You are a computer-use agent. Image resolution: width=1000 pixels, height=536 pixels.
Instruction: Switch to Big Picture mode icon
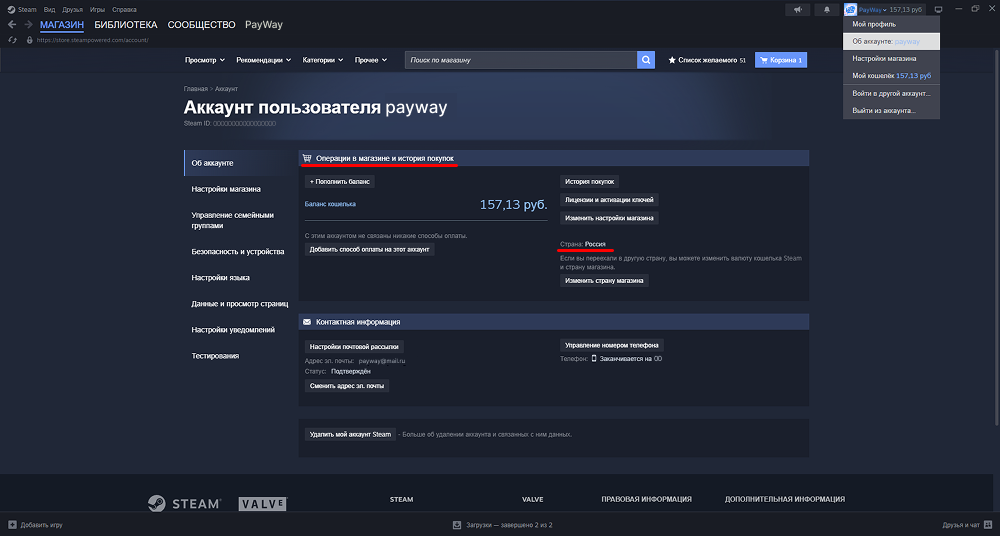pos(938,10)
